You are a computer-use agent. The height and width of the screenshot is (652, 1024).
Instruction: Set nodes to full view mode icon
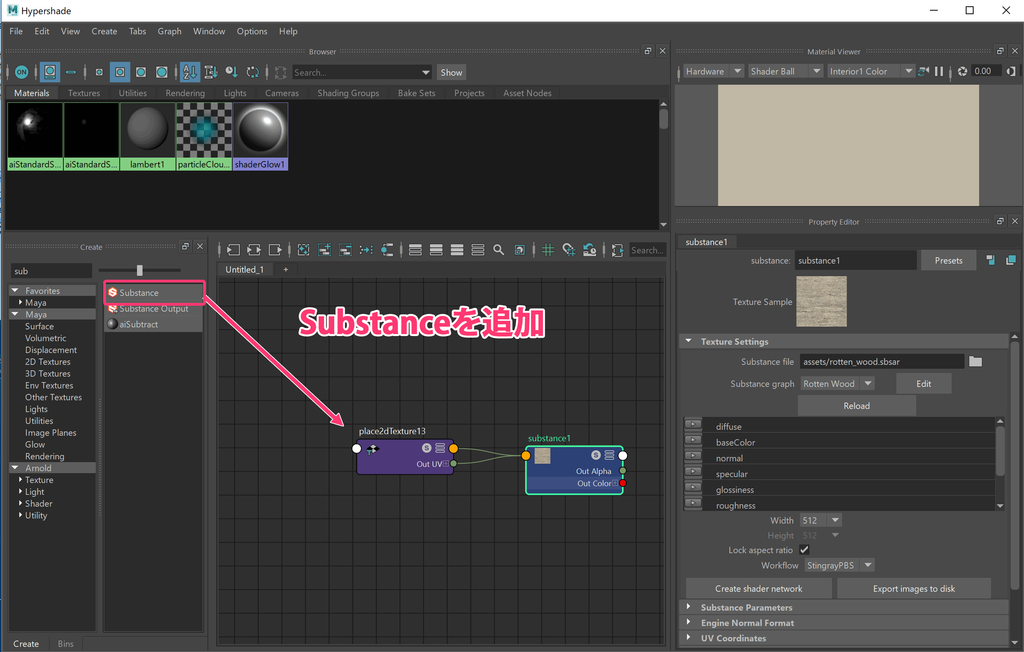click(x=456, y=250)
